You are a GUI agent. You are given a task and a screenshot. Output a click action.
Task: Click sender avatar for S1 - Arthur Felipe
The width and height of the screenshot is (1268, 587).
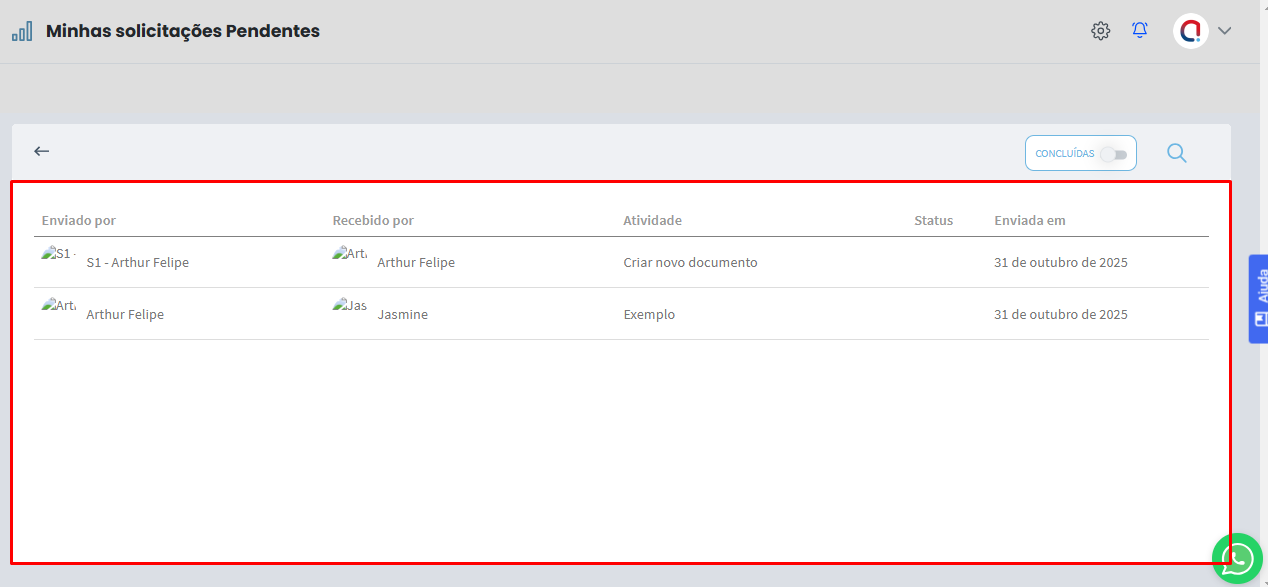(58, 255)
